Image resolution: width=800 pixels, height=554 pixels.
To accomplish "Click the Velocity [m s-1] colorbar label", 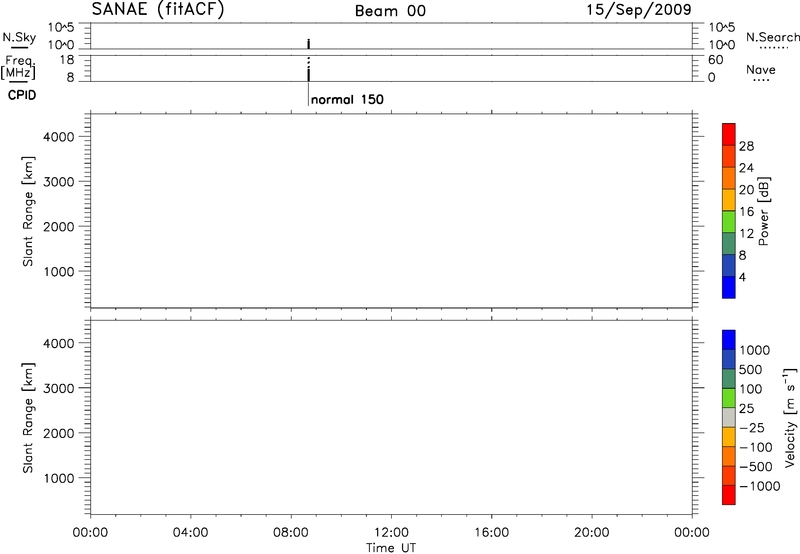I will click(x=789, y=417).
